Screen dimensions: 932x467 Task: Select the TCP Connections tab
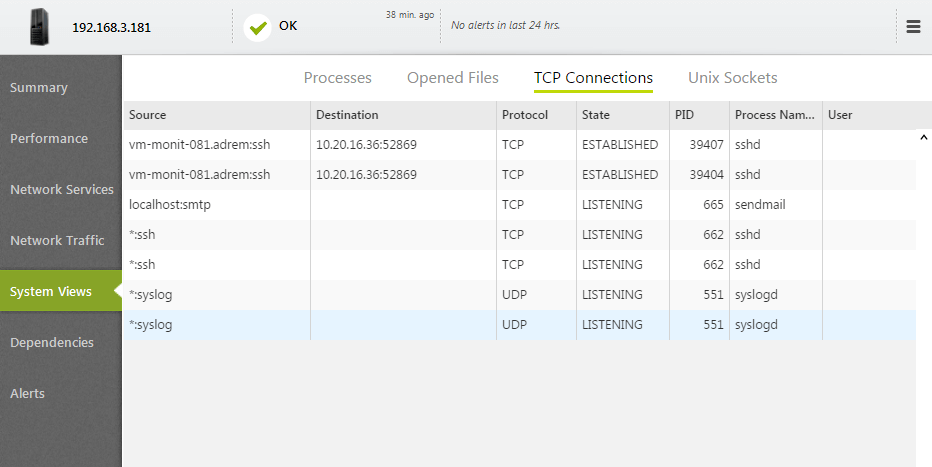pyautogui.click(x=593, y=78)
